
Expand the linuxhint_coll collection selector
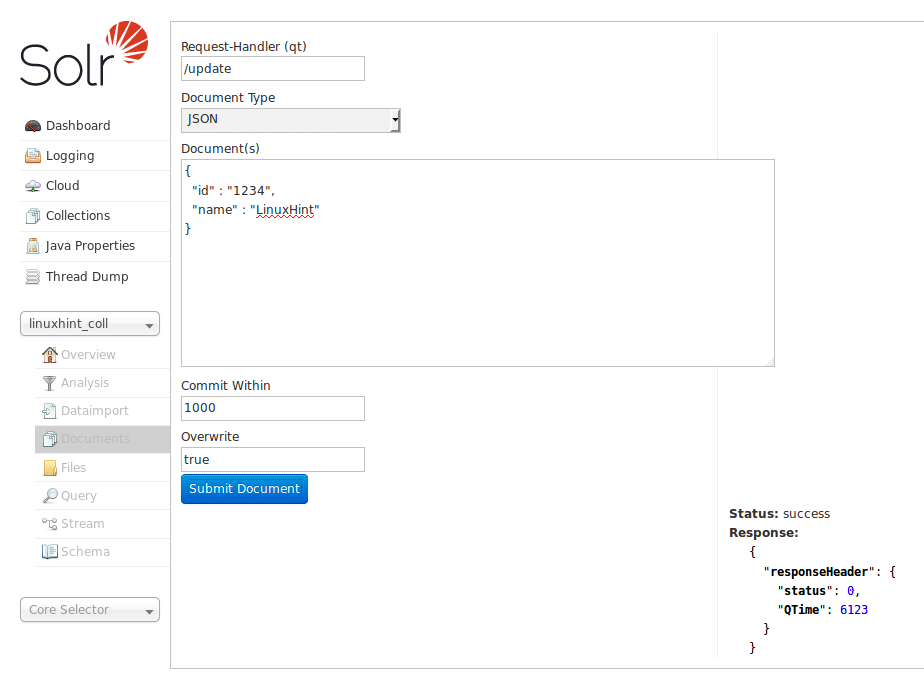point(90,324)
